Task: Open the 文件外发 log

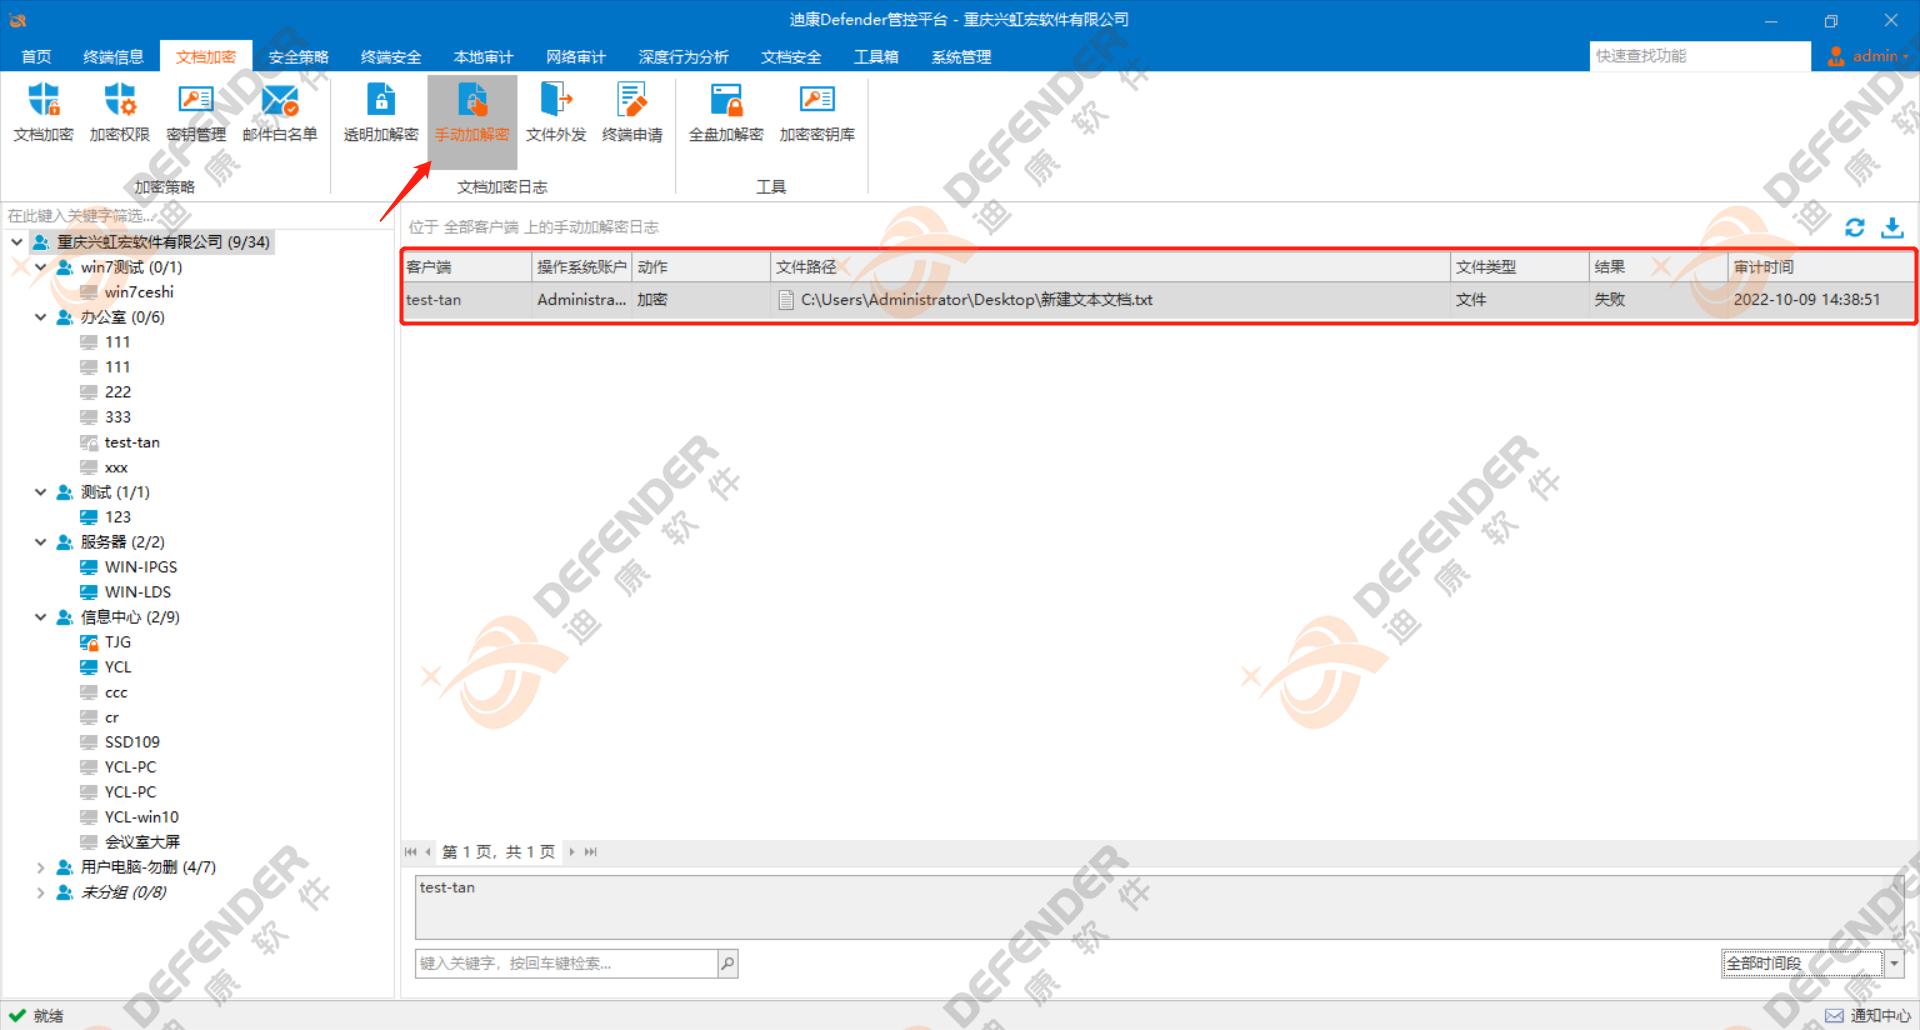Action: [556, 112]
